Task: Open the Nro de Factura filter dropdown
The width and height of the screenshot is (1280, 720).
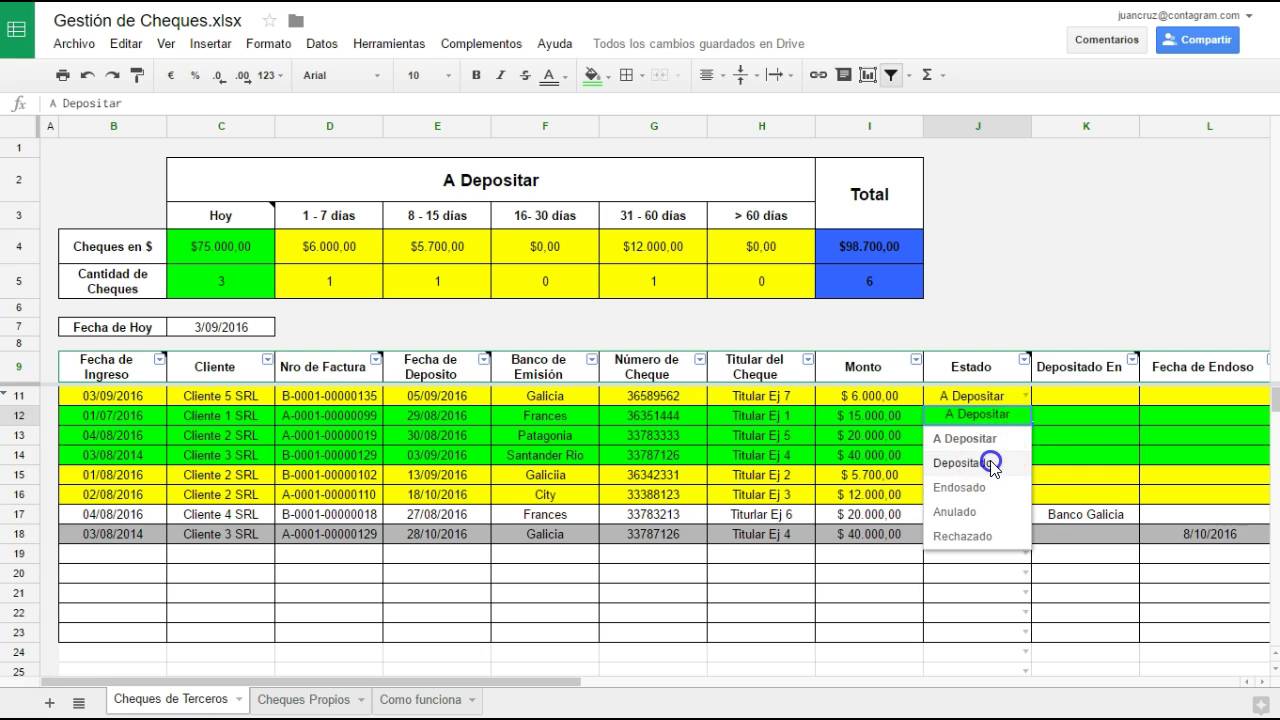Action: (x=375, y=359)
